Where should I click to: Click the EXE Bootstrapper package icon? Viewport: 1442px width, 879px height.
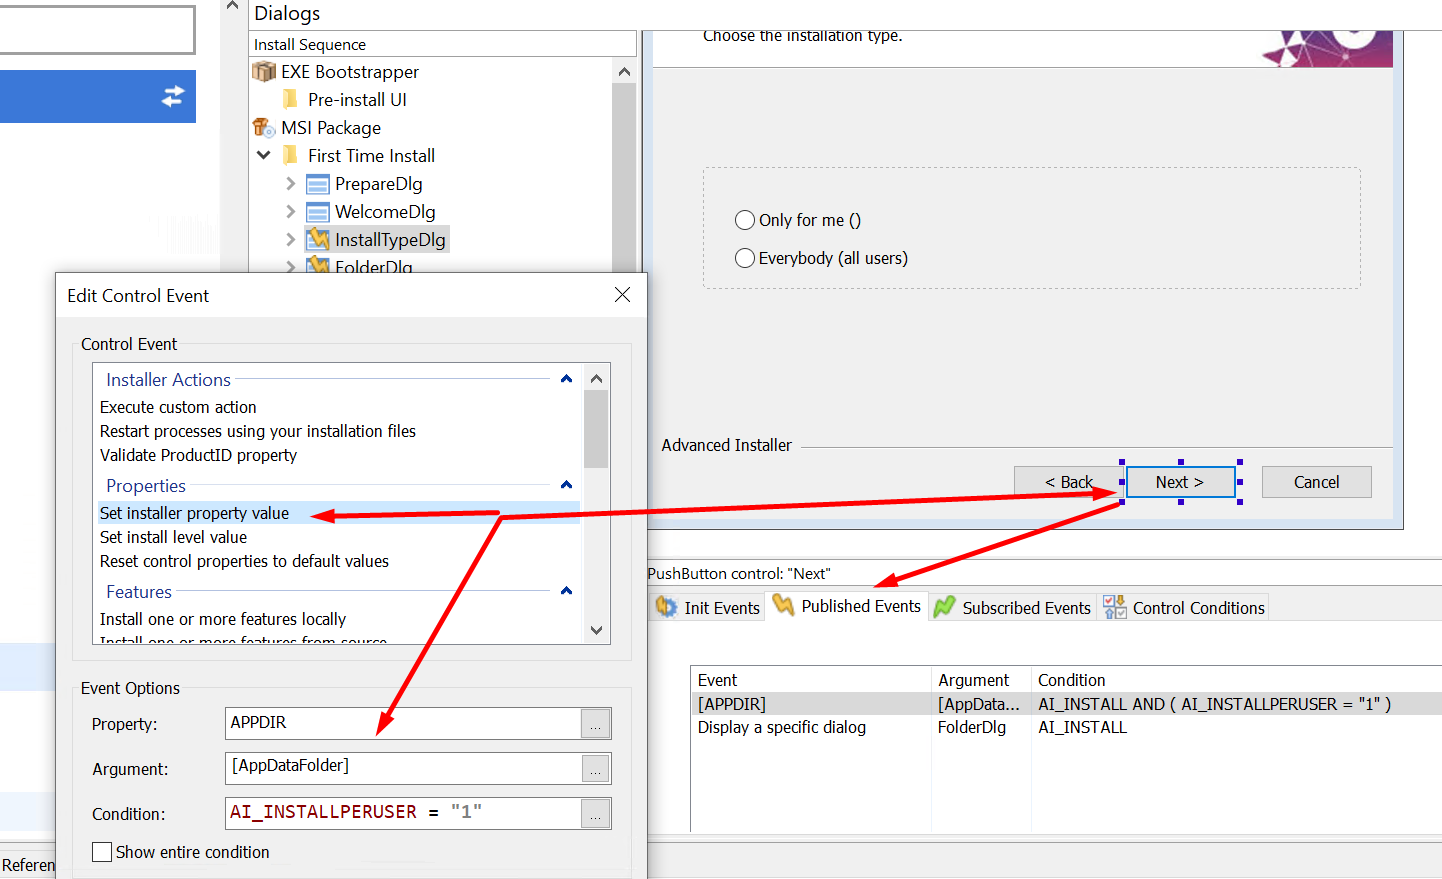click(x=264, y=72)
